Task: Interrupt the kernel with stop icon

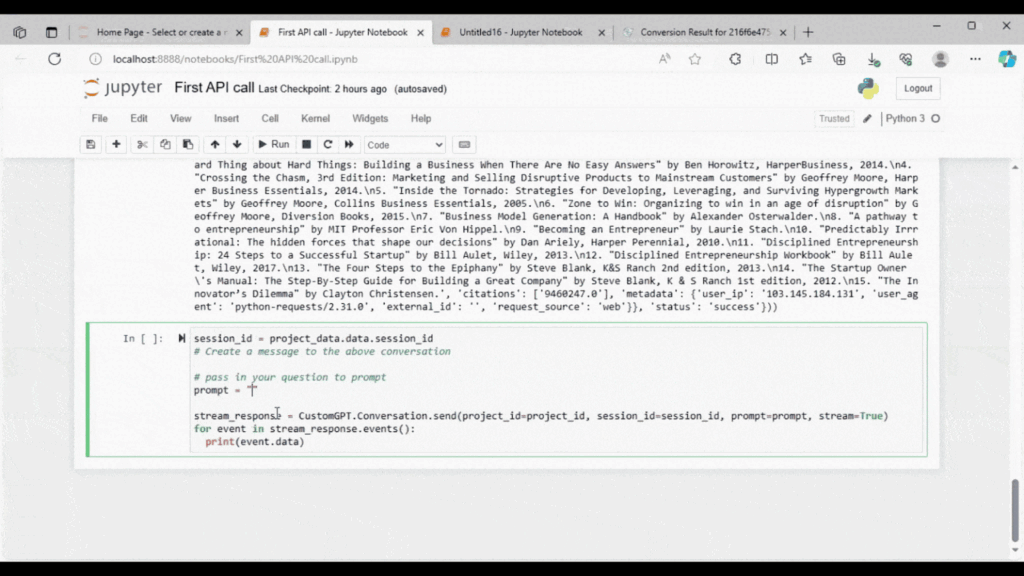Action: click(x=307, y=145)
